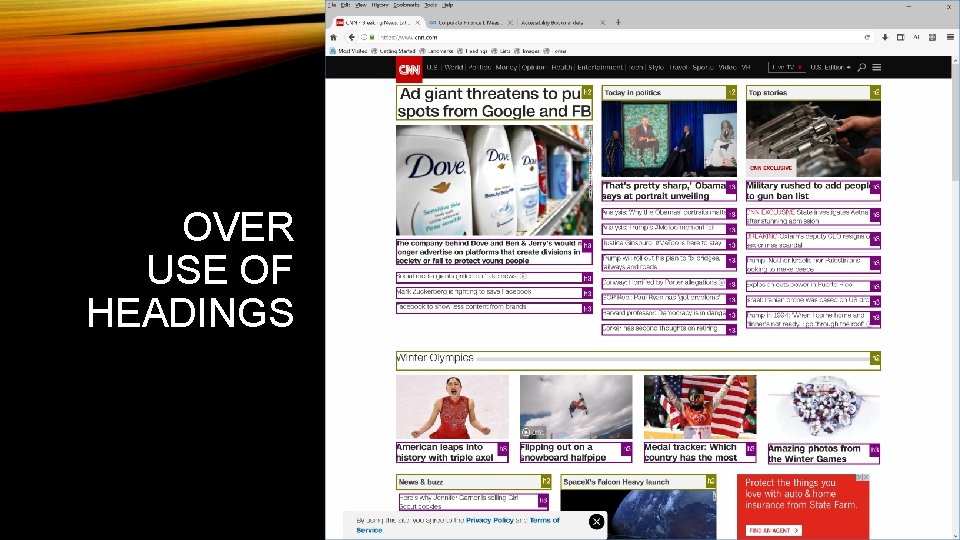This screenshot has width=960, height=540.
Task: Play the snowboard halfpipe video icon
Action: [x=526, y=432]
